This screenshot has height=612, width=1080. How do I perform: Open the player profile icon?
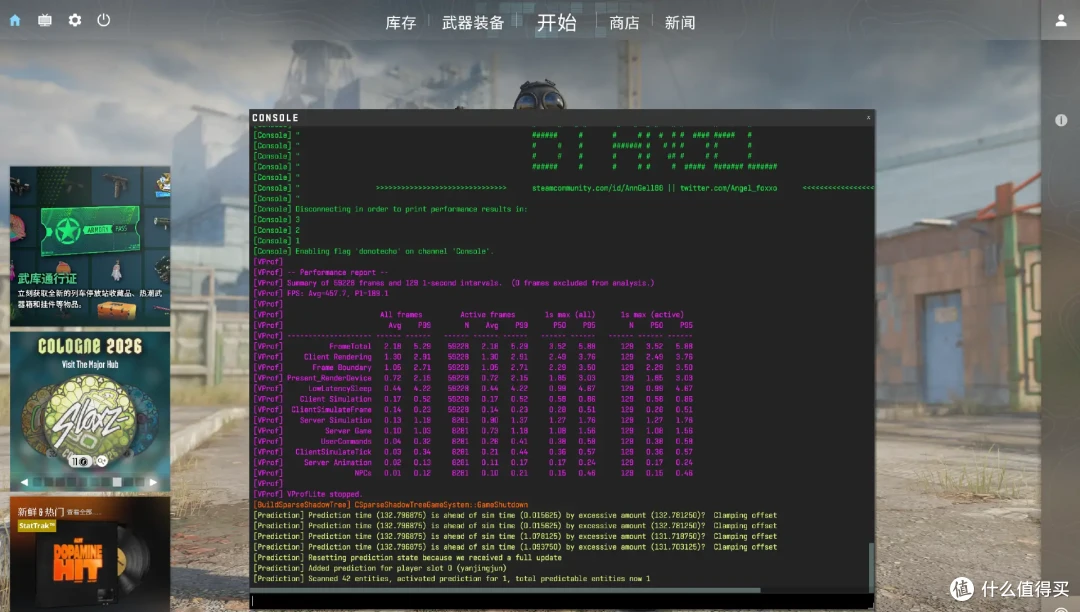tap(1061, 21)
